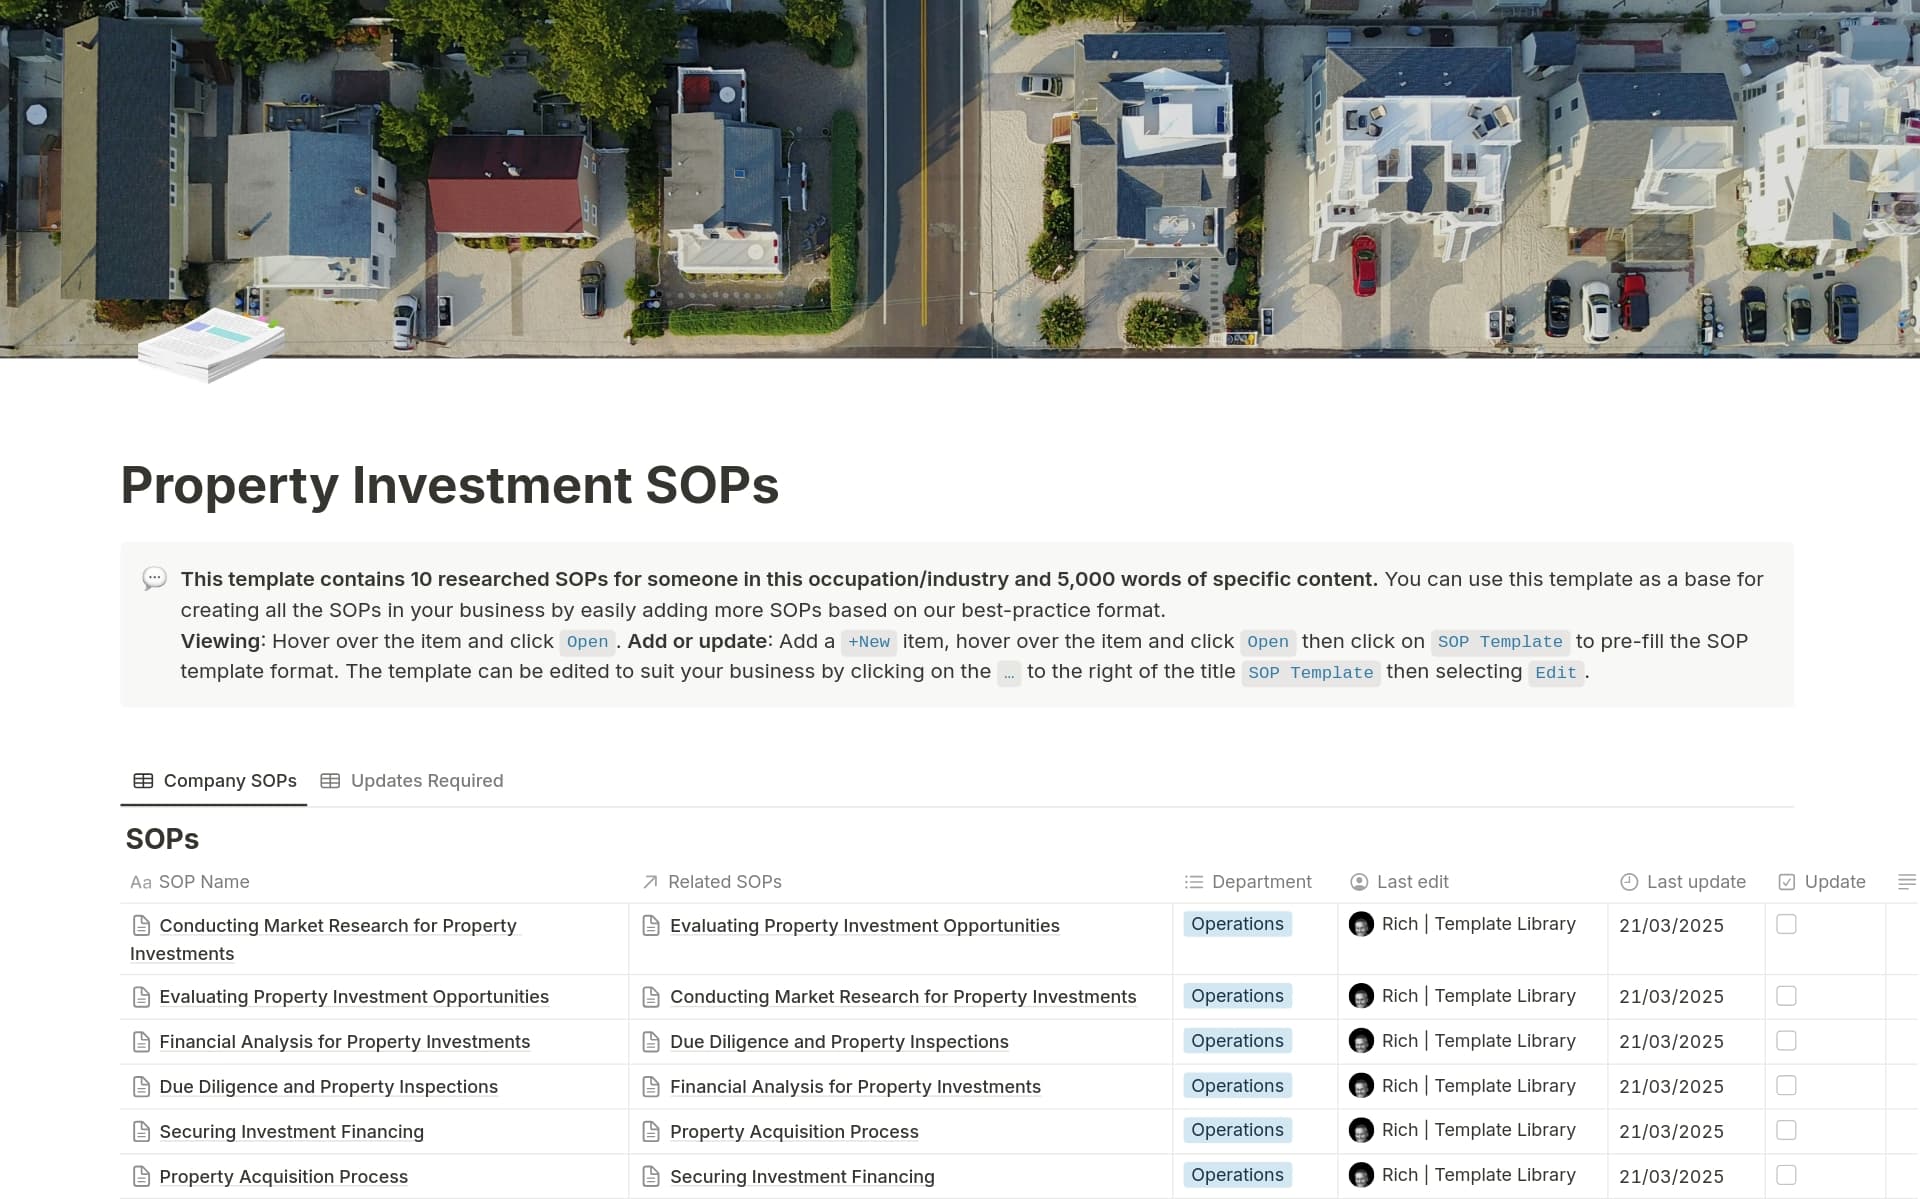
Task: Open the options menu at the far right of the header row
Action: 1906,882
